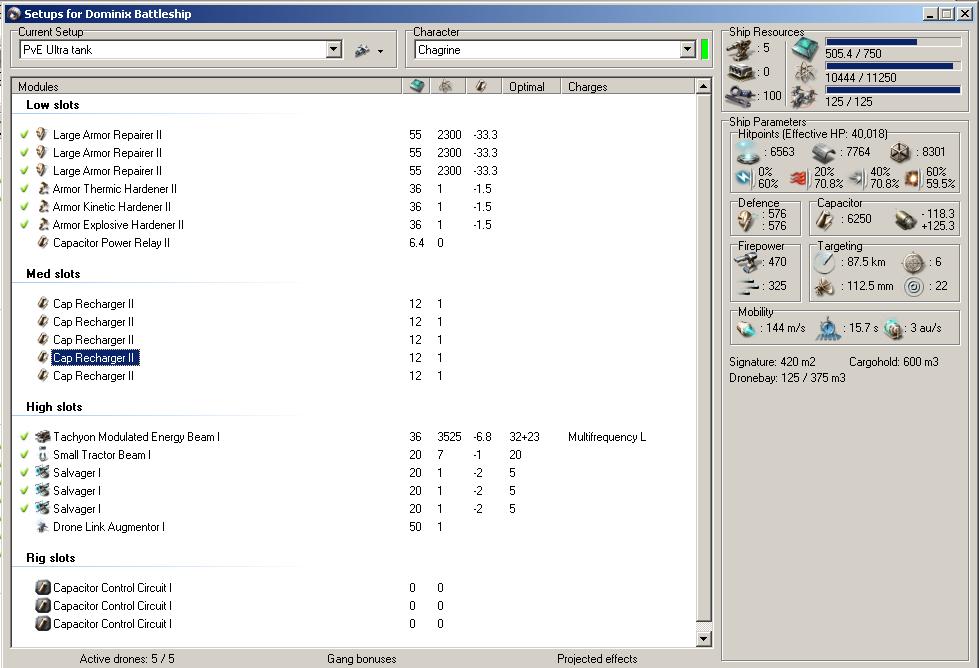The width and height of the screenshot is (979, 668).
Task: Click the drone bandwidth icon beside 125 / 125
Action: pyautogui.click(x=805, y=97)
